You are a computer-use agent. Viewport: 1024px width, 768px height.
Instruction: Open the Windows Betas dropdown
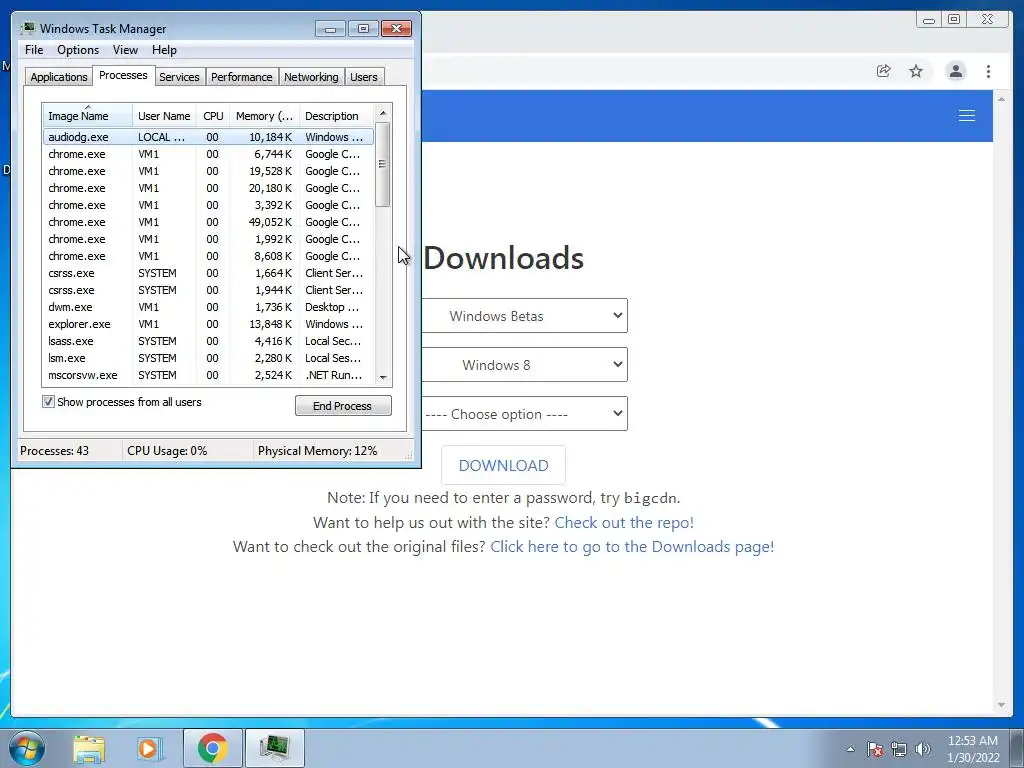pos(525,316)
